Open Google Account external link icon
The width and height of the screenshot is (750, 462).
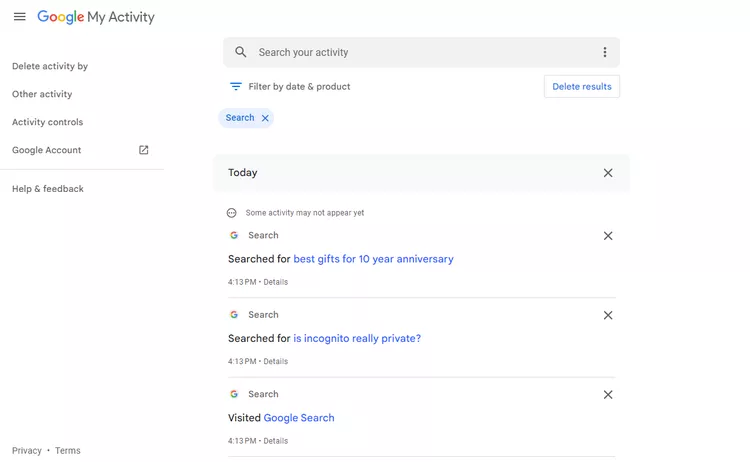(x=143, y=150)
